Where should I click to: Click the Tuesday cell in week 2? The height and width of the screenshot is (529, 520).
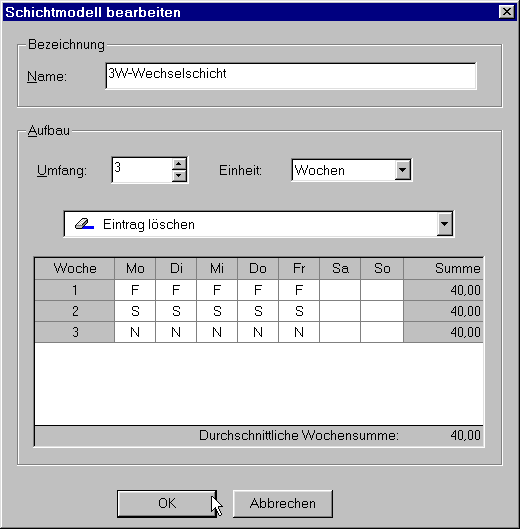coord(176,311)
